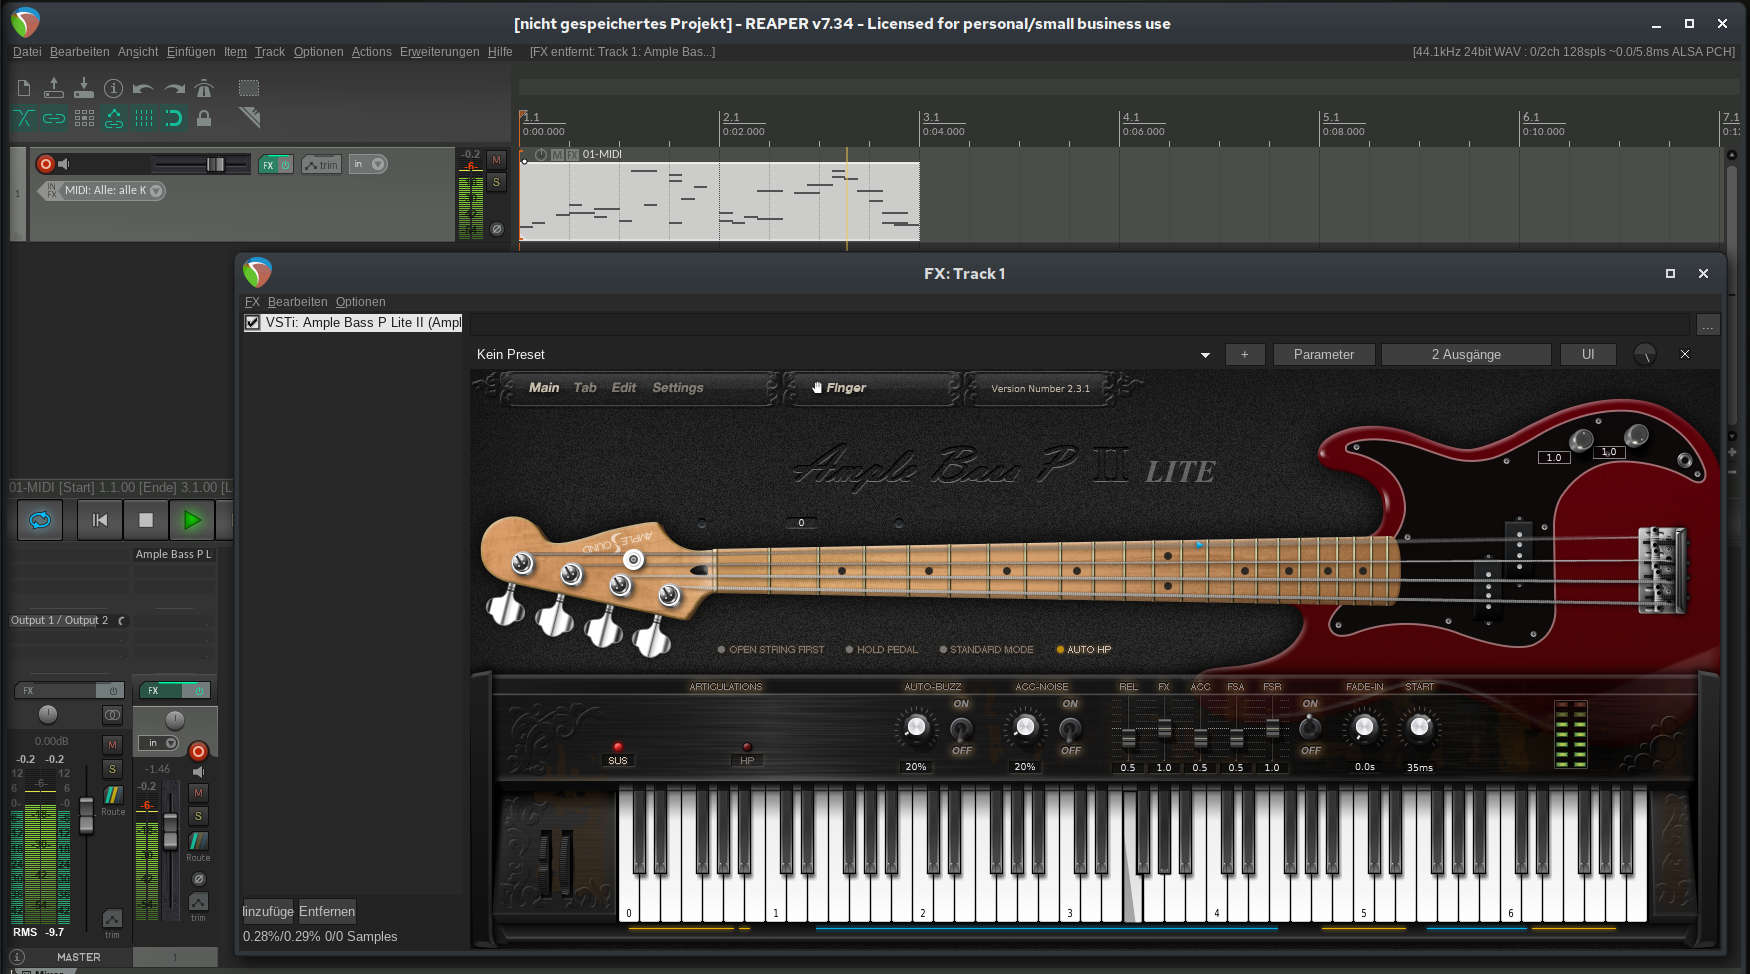The width and height of the screenshot is (1750, 974).
Task: Click the green play button
Action: (192, 520)
